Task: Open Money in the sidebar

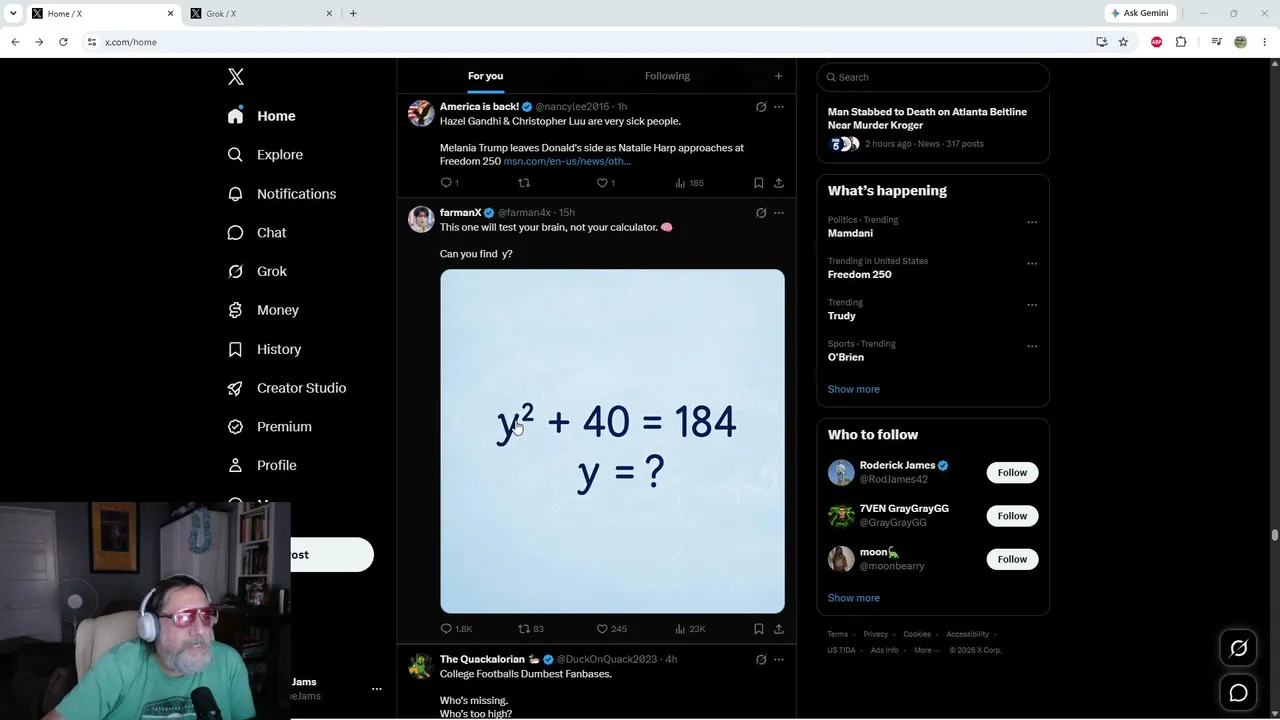Action: point(263,310)
